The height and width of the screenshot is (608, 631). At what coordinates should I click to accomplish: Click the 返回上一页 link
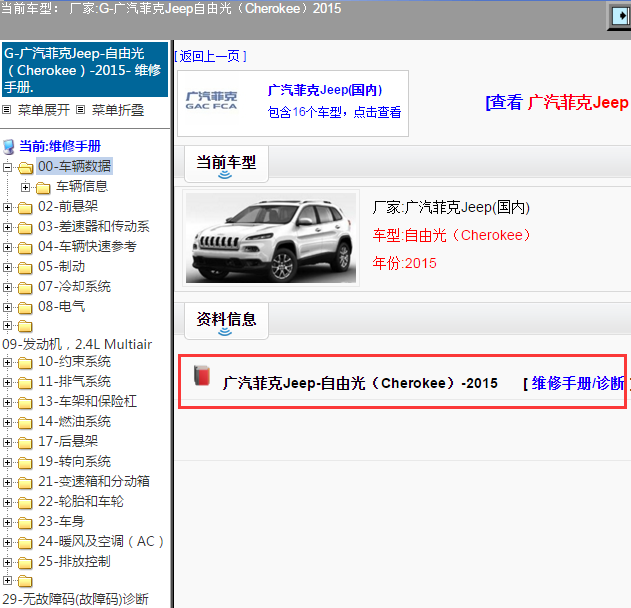coord(210,56)
